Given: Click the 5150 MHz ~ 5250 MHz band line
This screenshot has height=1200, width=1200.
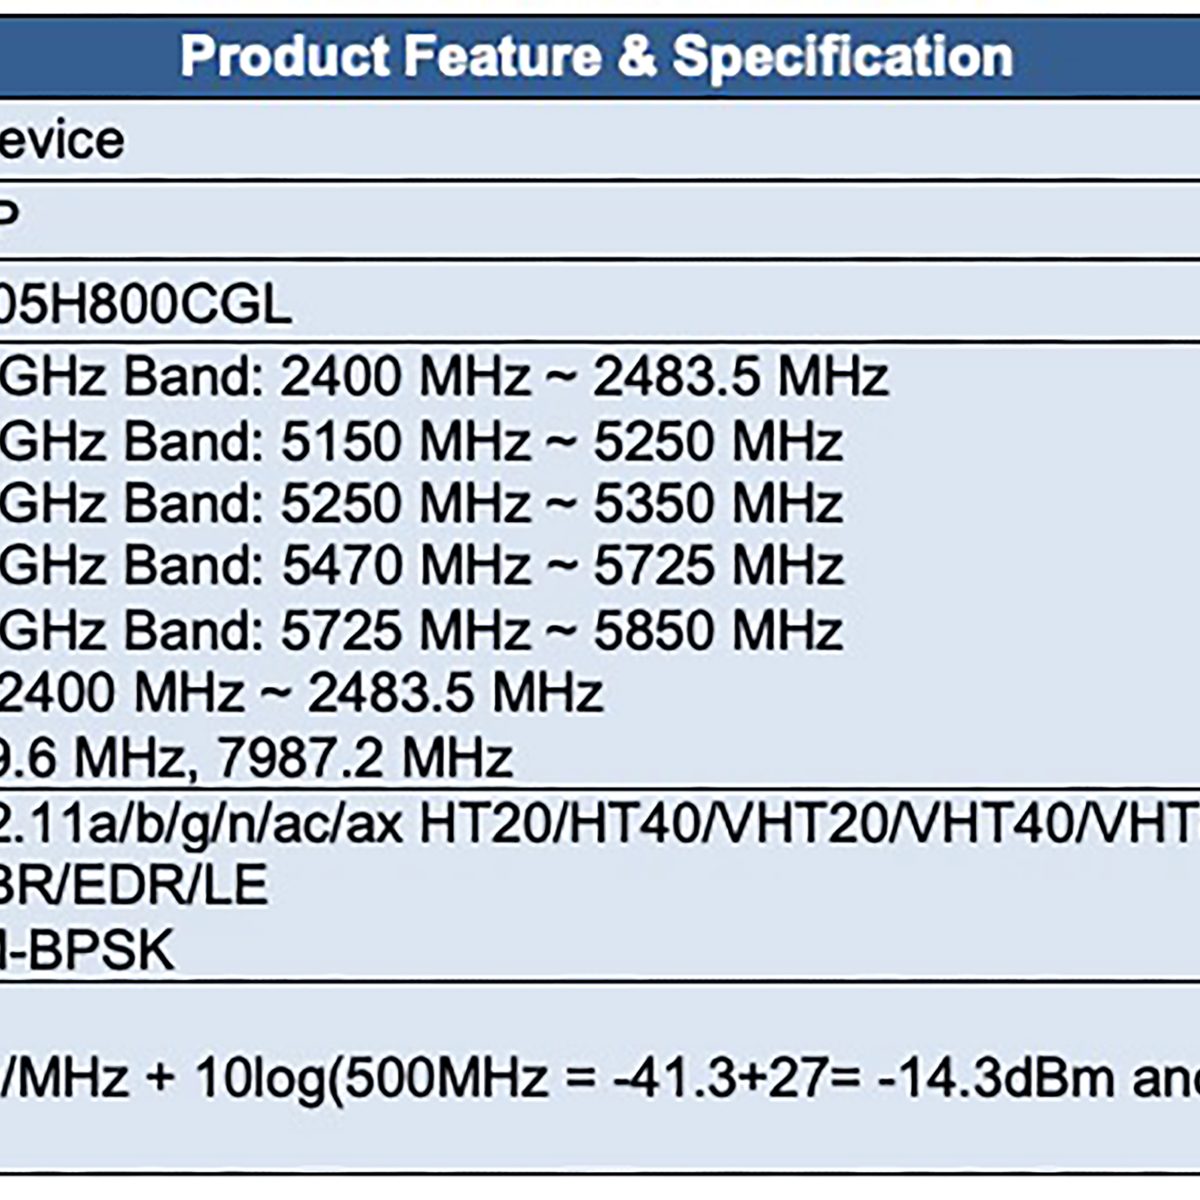Looking at the screenshot, I should (421, 441).
